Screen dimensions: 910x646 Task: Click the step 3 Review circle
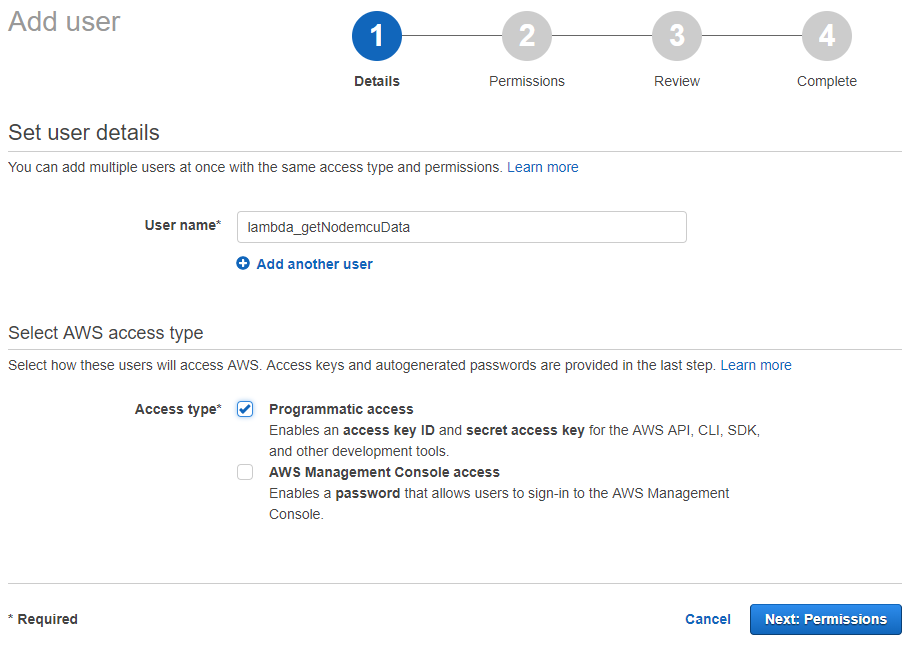click(x=677, y=36)
